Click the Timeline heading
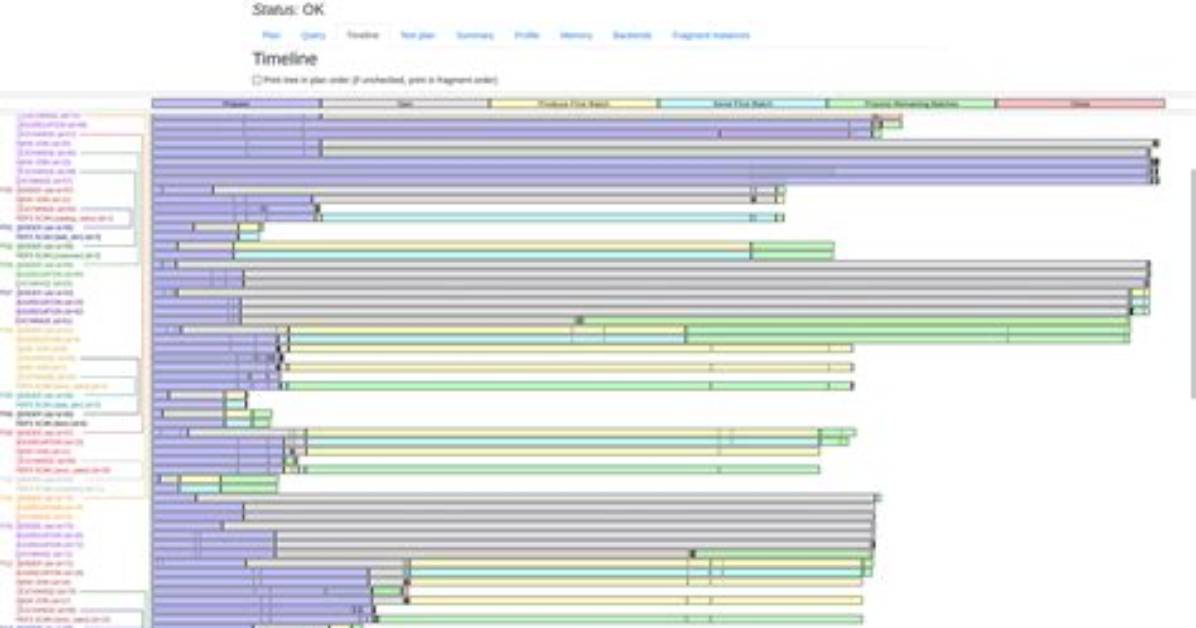The image size is (1196, 628). coord(285,59)
